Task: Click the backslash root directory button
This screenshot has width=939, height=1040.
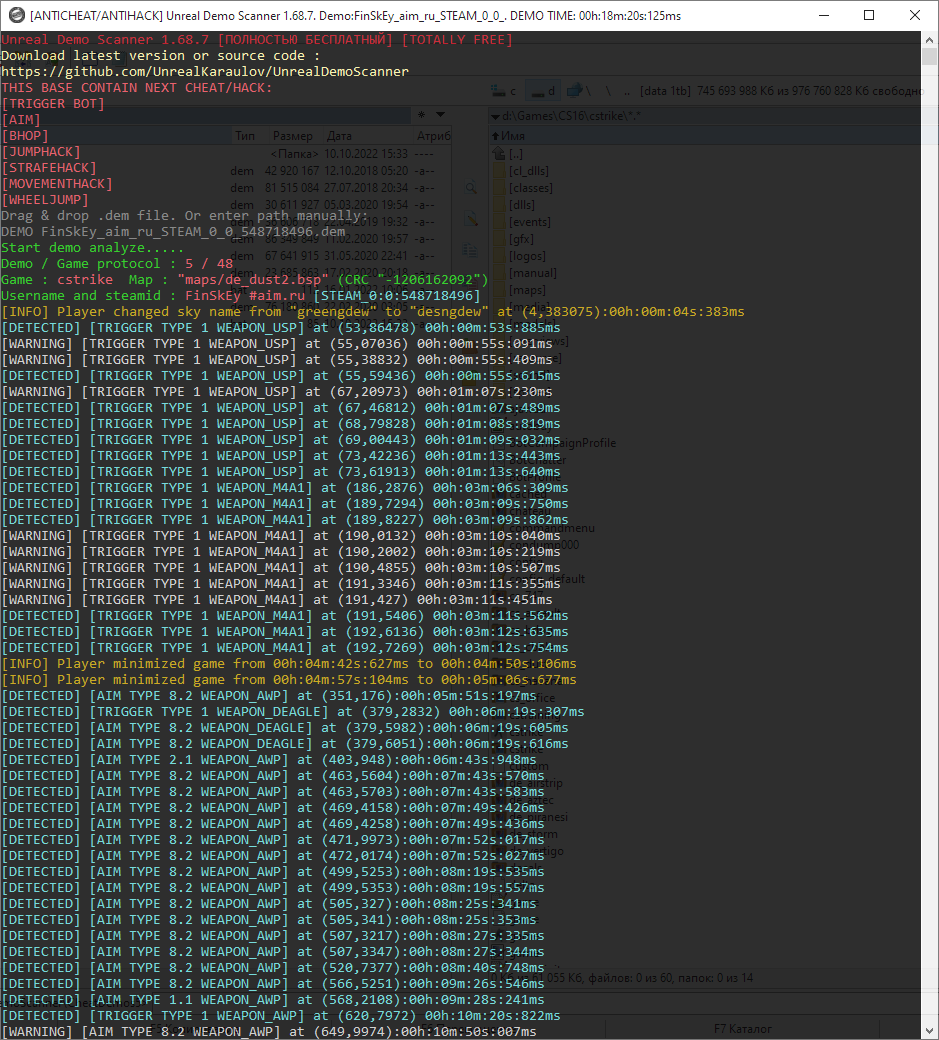Action: (x=608, y=91)
